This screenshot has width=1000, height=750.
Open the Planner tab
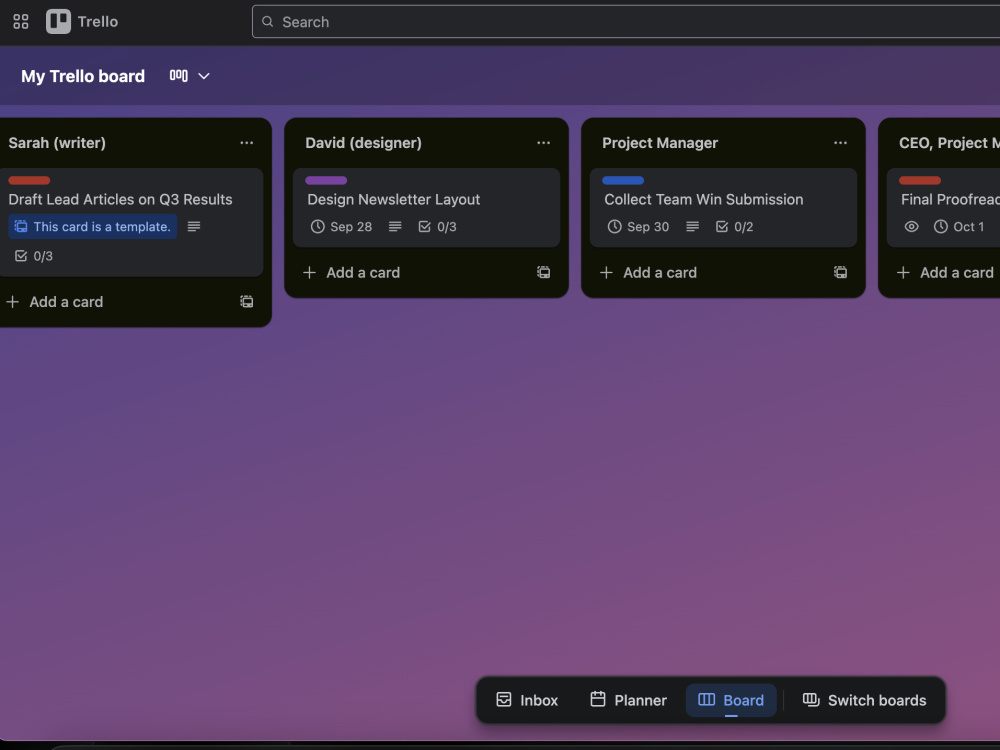628,700
